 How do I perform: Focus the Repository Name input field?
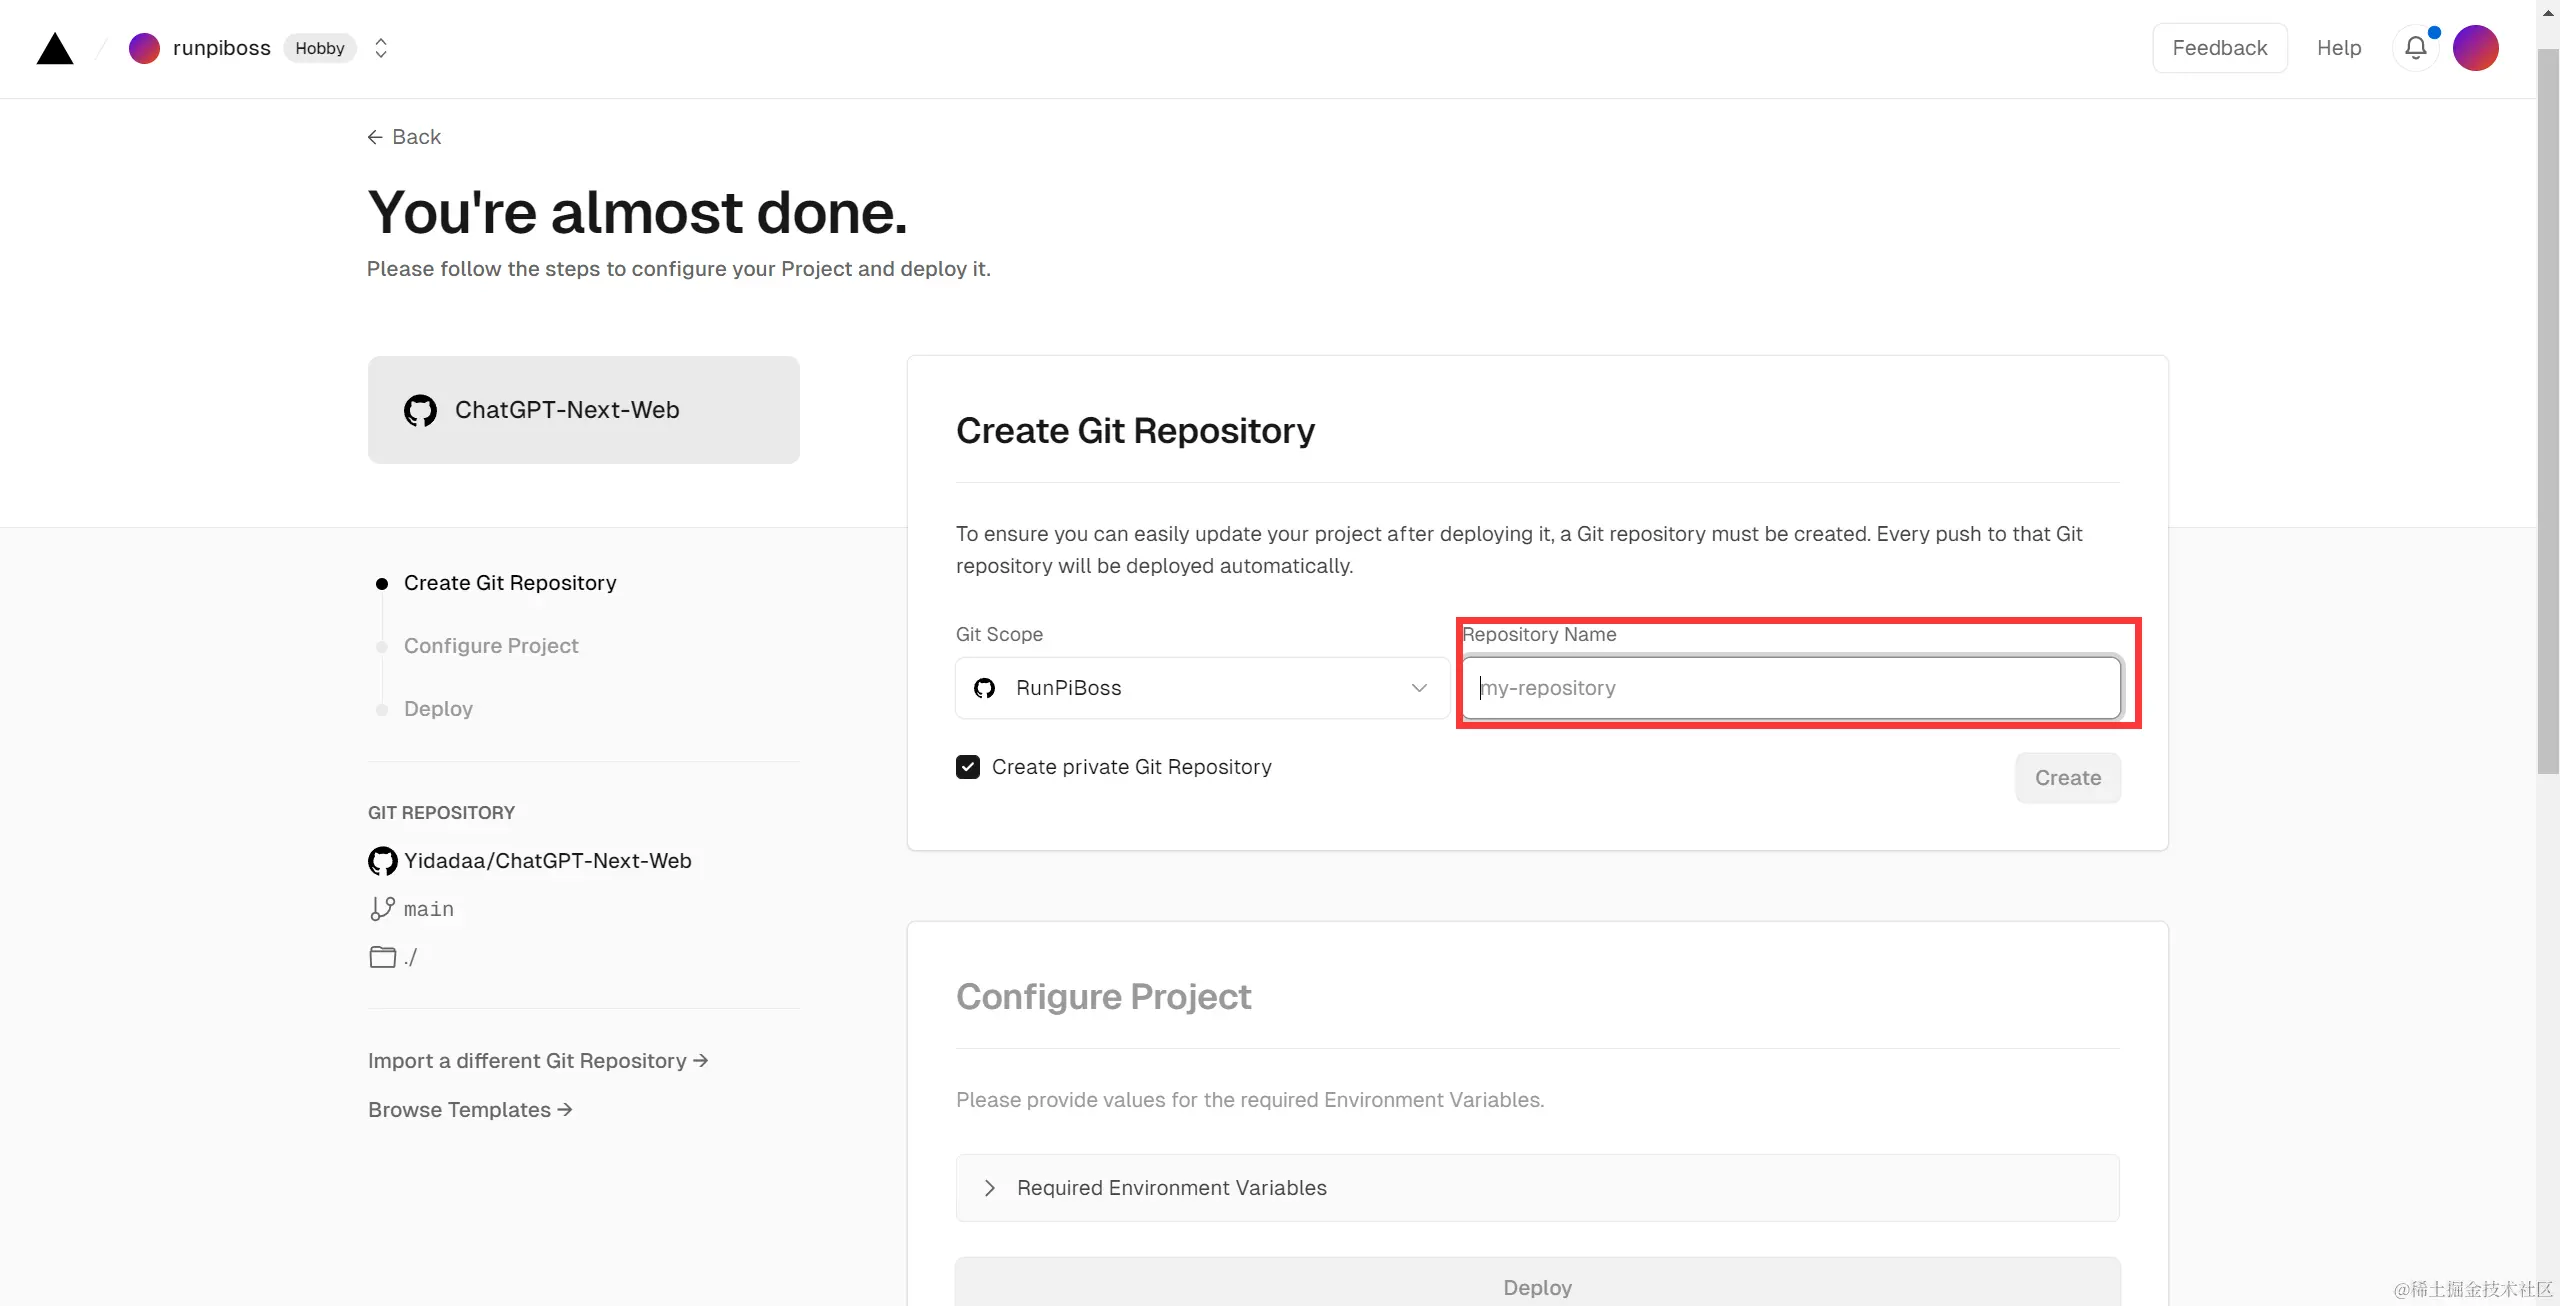(x=1790, y=688)
